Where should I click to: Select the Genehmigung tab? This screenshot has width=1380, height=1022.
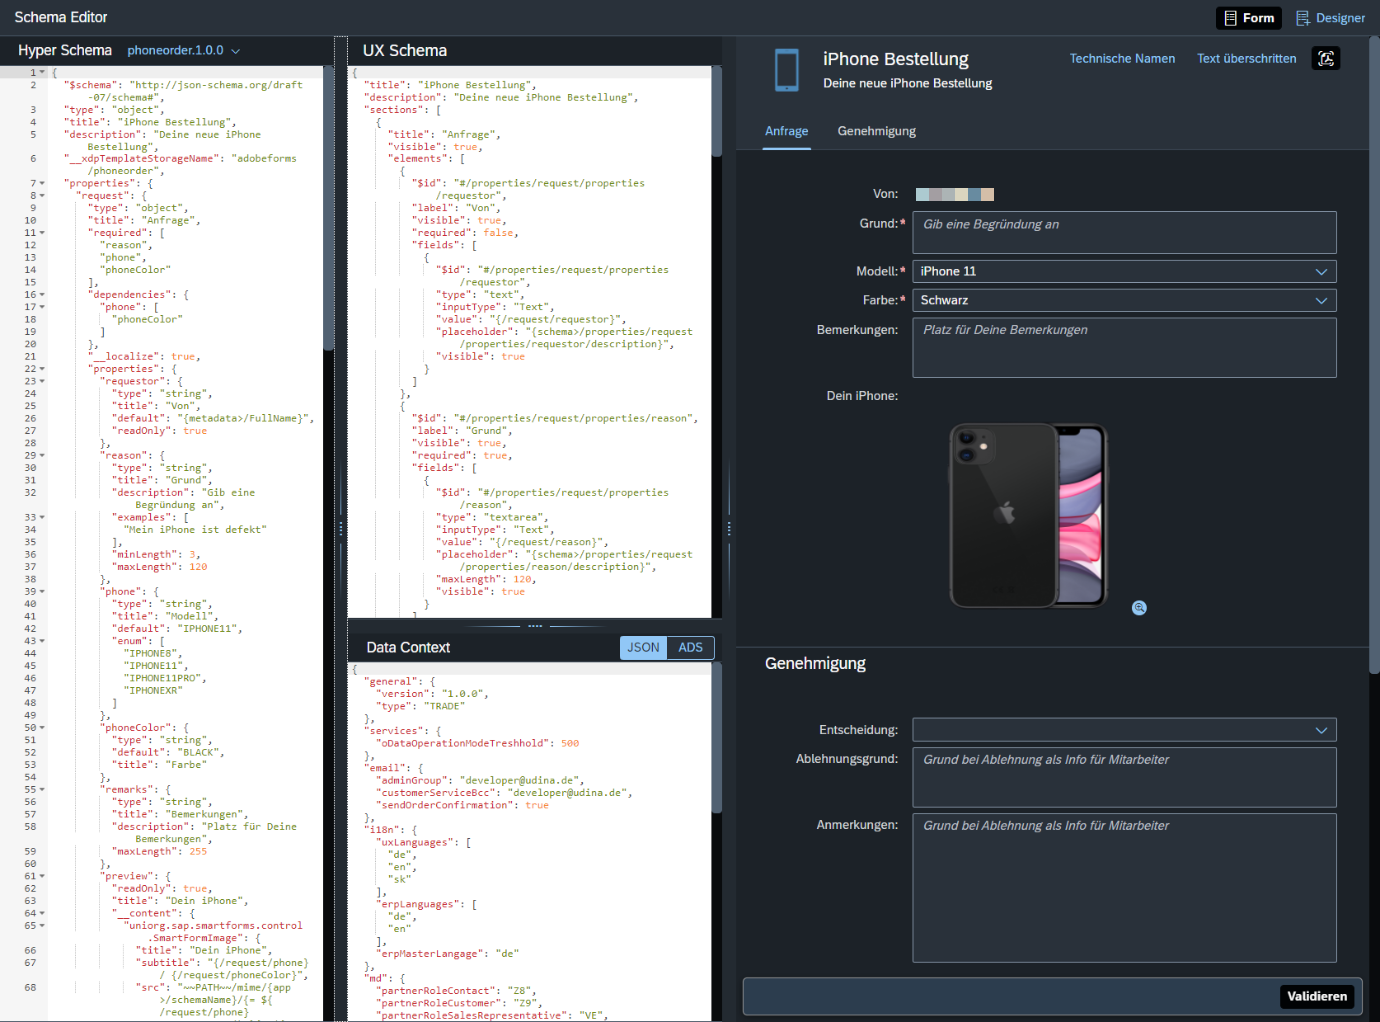(x=876, y=131)
